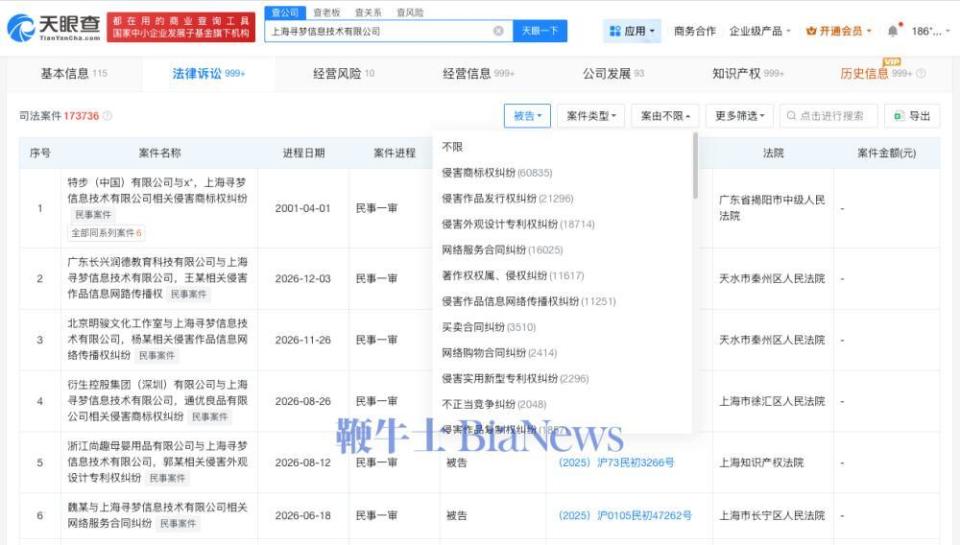Click 天眼一下 search button
This screenshot has height=545, width=960.
(x=540, y=31)
